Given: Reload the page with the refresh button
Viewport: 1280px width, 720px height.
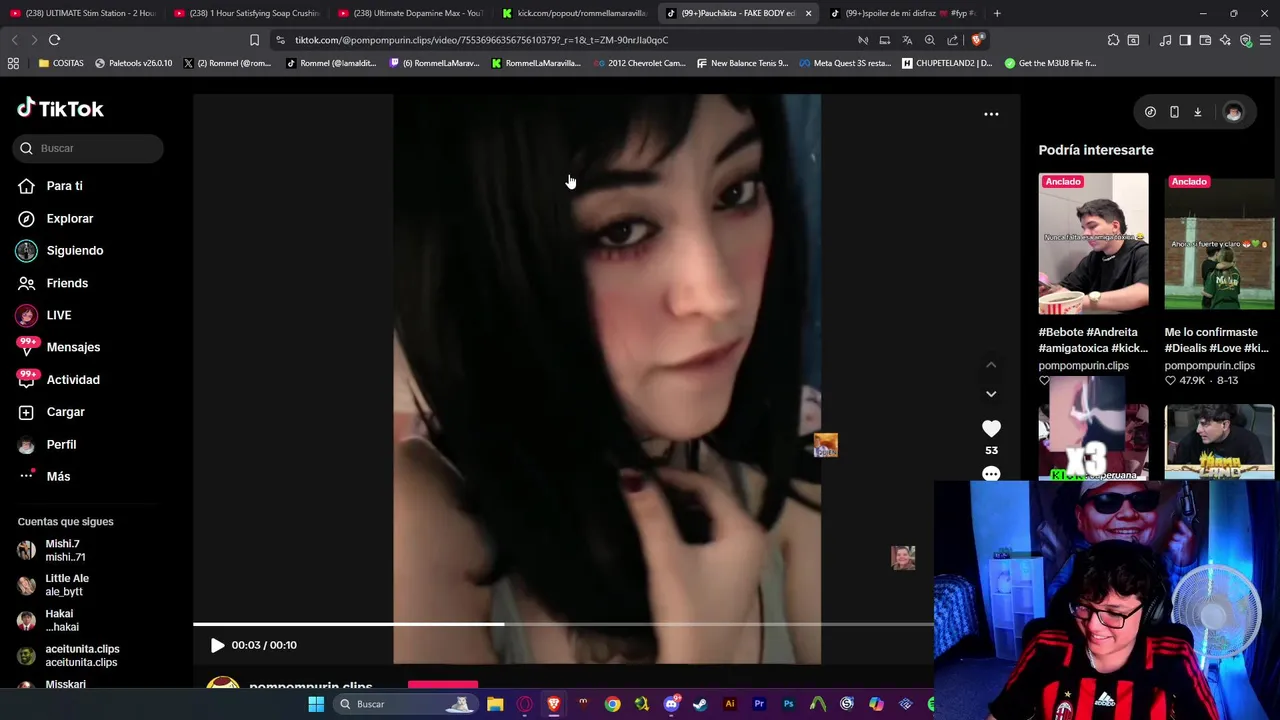Looking at the screenshot, I should click(54, 40).
